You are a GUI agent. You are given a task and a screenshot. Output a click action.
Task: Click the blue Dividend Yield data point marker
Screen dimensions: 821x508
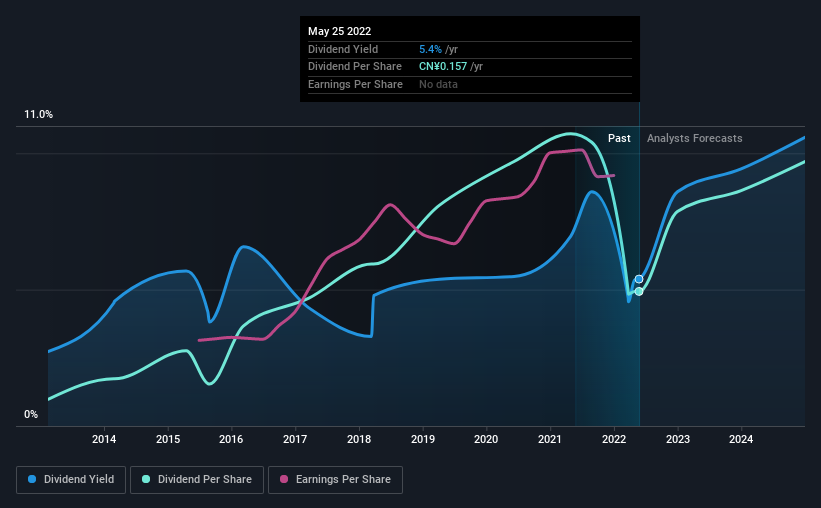click(x=639, y=279)
